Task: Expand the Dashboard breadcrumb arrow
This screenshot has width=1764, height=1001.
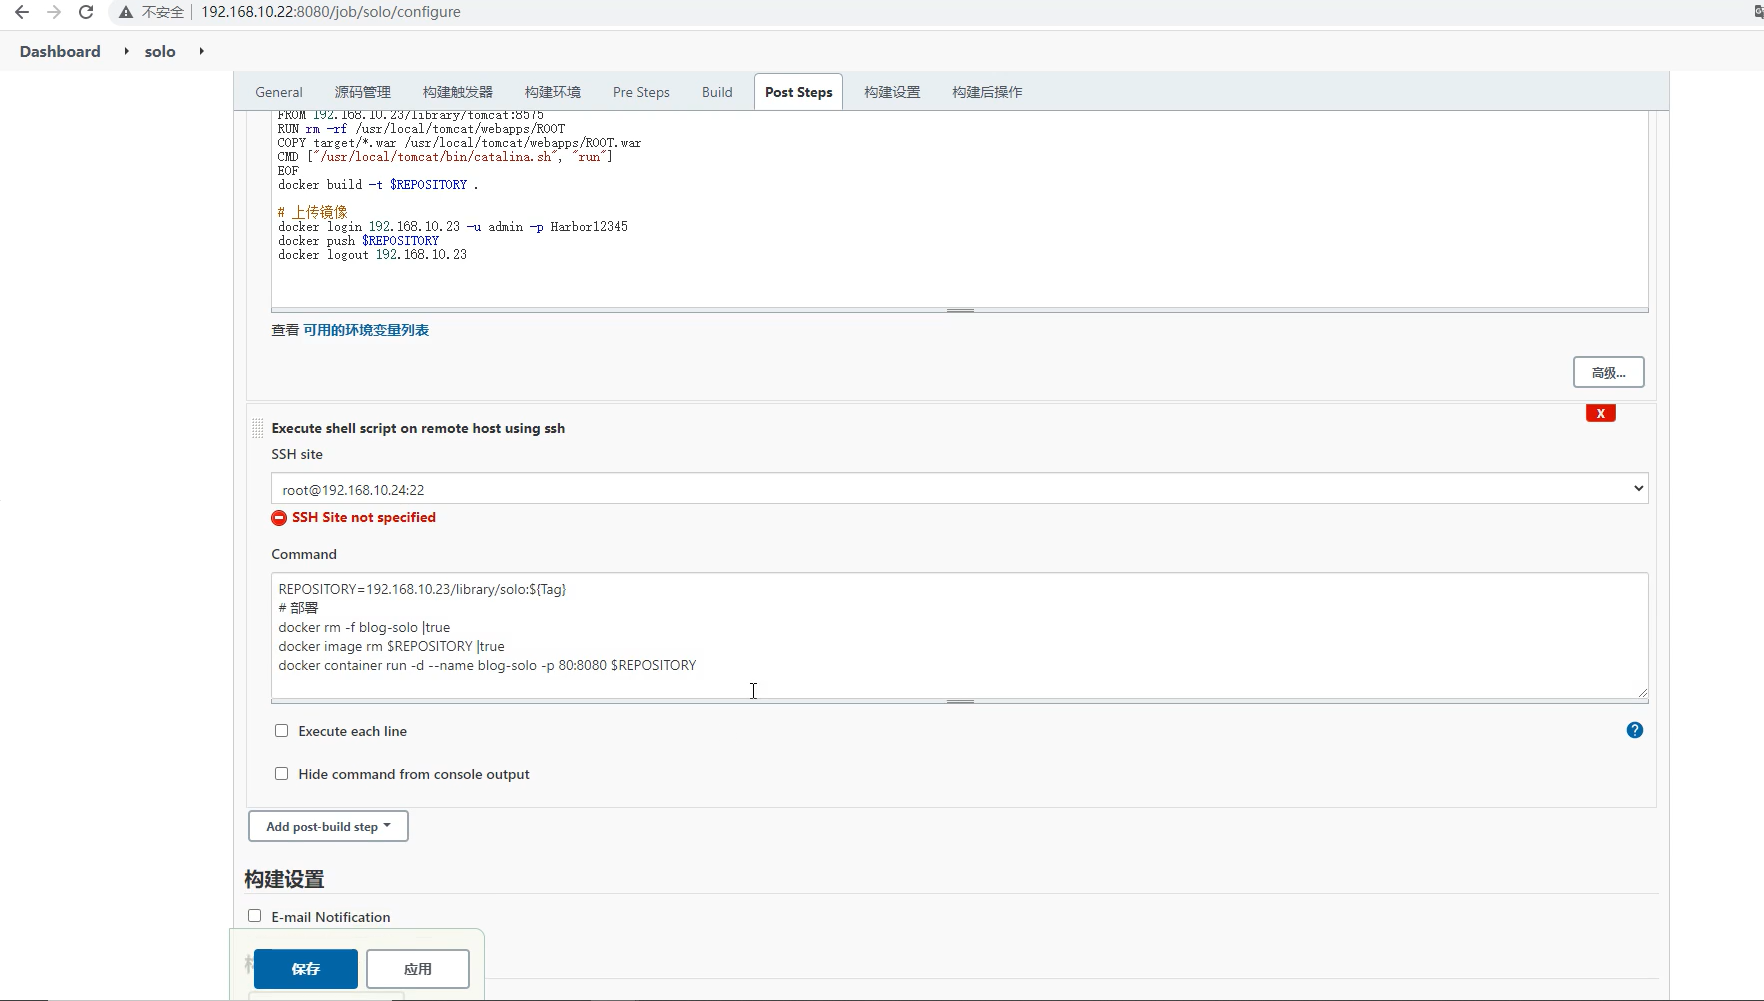Action: 126,51
